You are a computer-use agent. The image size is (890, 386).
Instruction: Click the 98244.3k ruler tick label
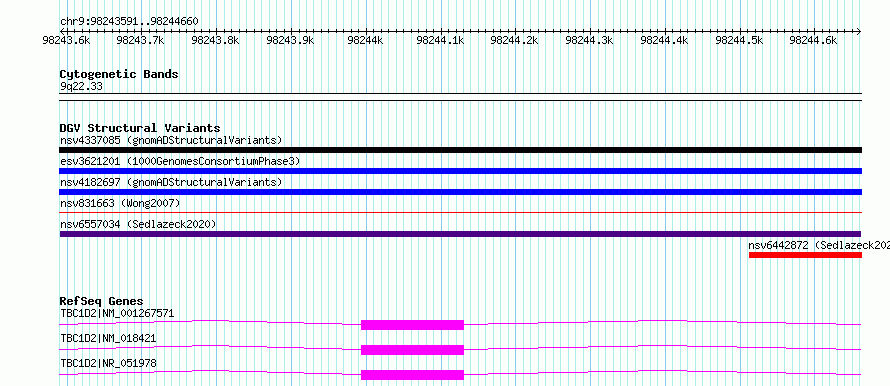point(590,40)
